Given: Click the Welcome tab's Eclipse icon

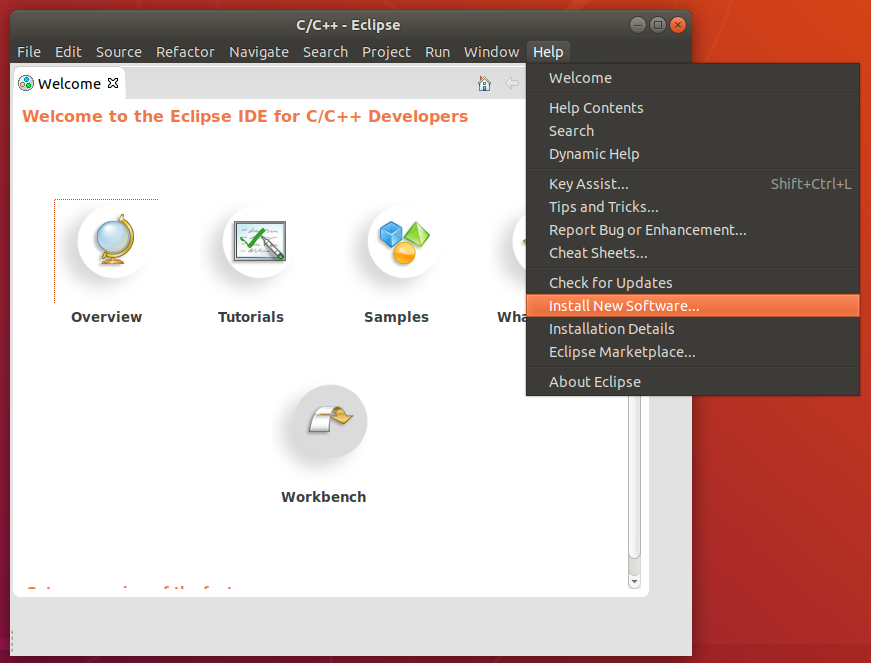Looking at the screenshot, I should (26, 83).
